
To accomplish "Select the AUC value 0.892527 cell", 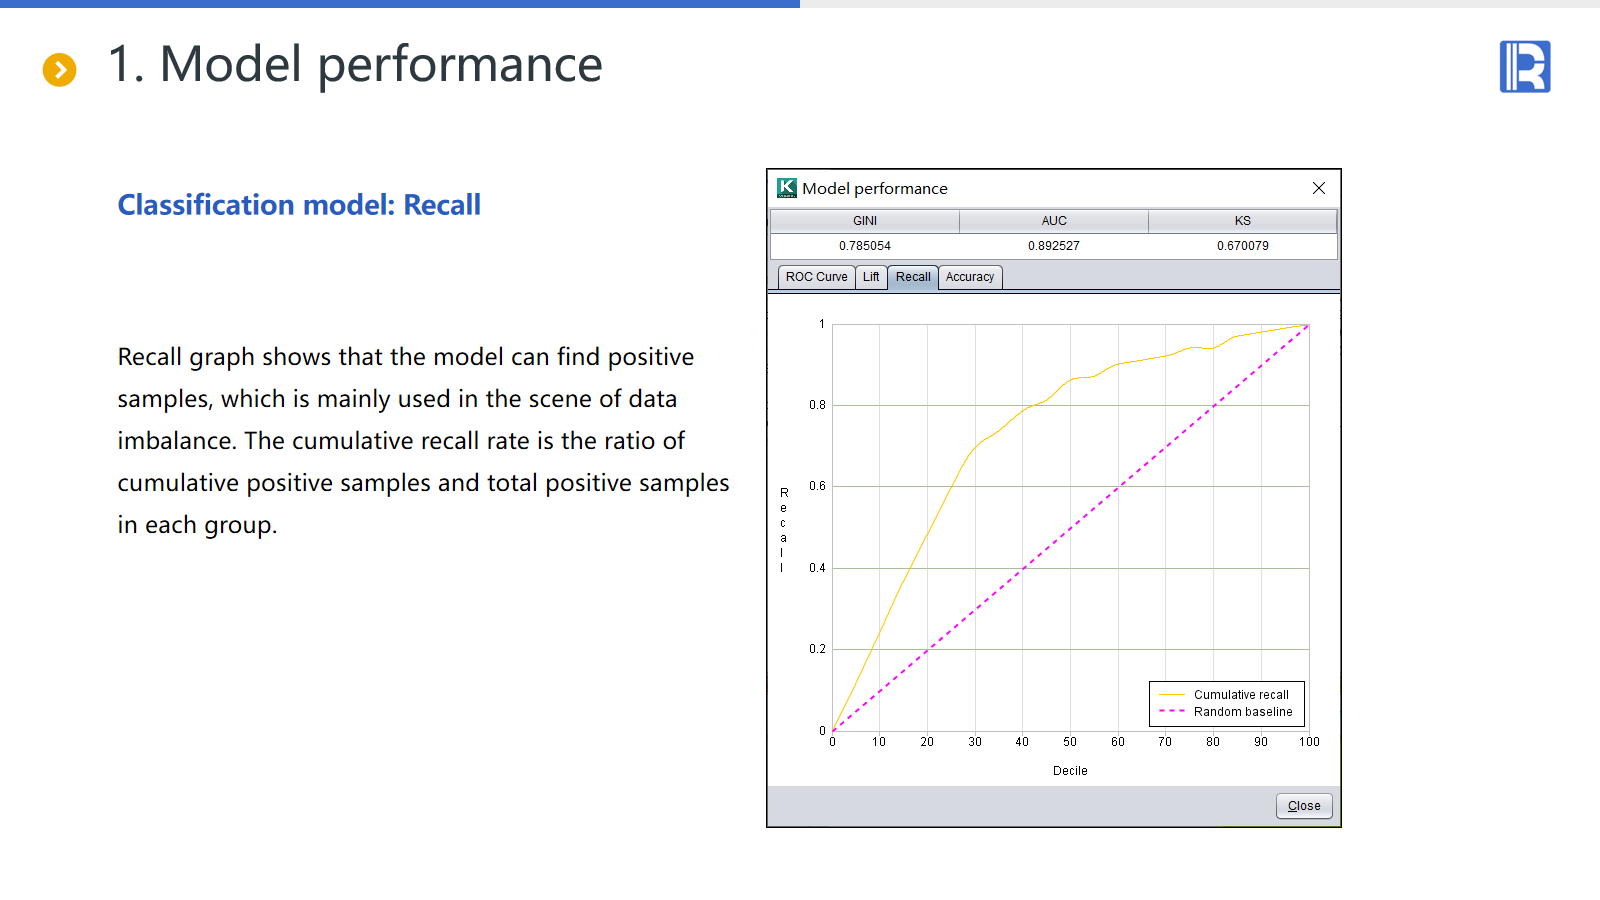I will pyautogui.click(x=1054, y=246).
